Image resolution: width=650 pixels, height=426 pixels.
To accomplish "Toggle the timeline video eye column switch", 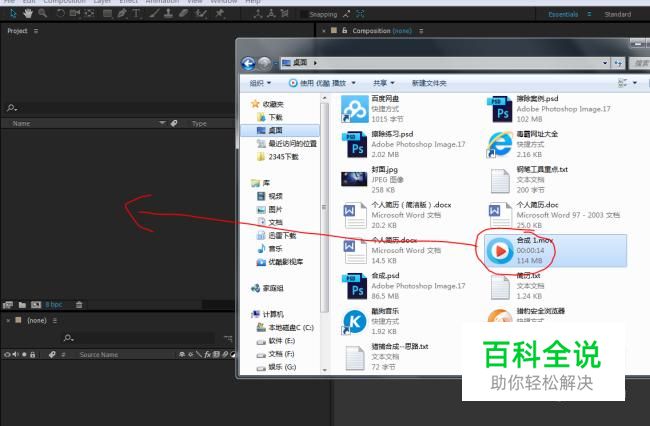I will tap(7, 355).
